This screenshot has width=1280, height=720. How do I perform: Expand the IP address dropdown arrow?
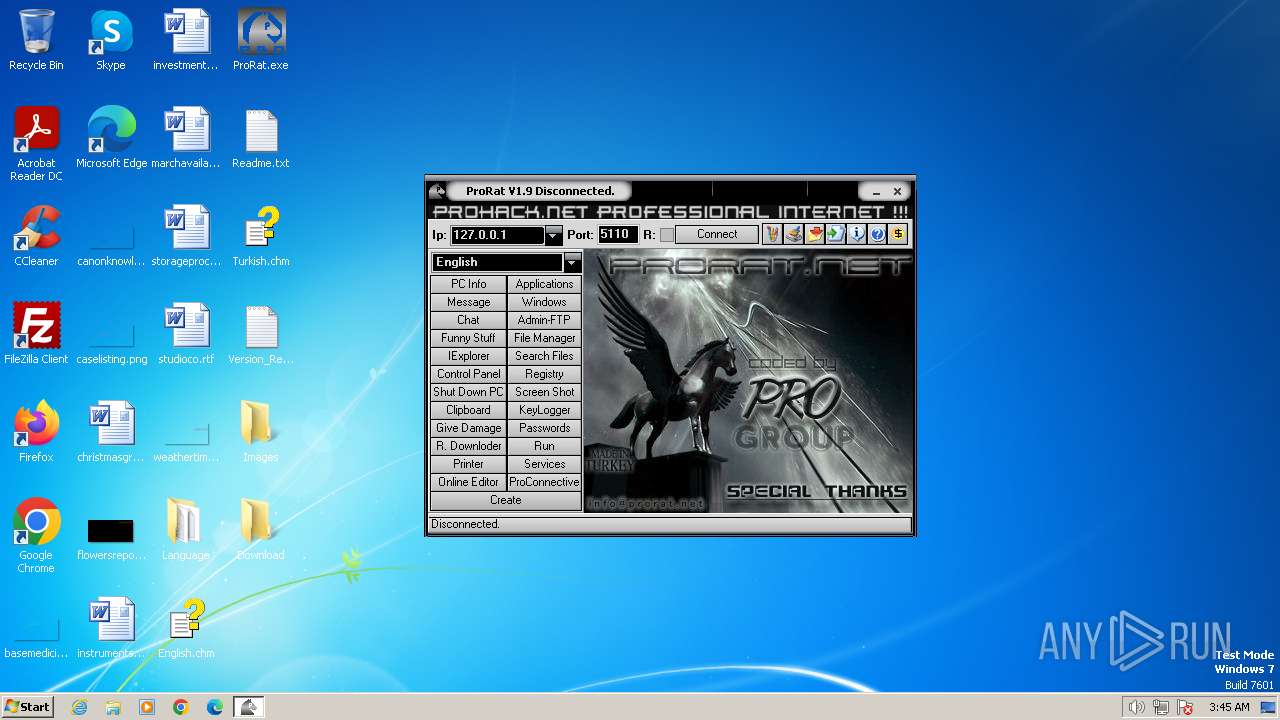[553, 235]
